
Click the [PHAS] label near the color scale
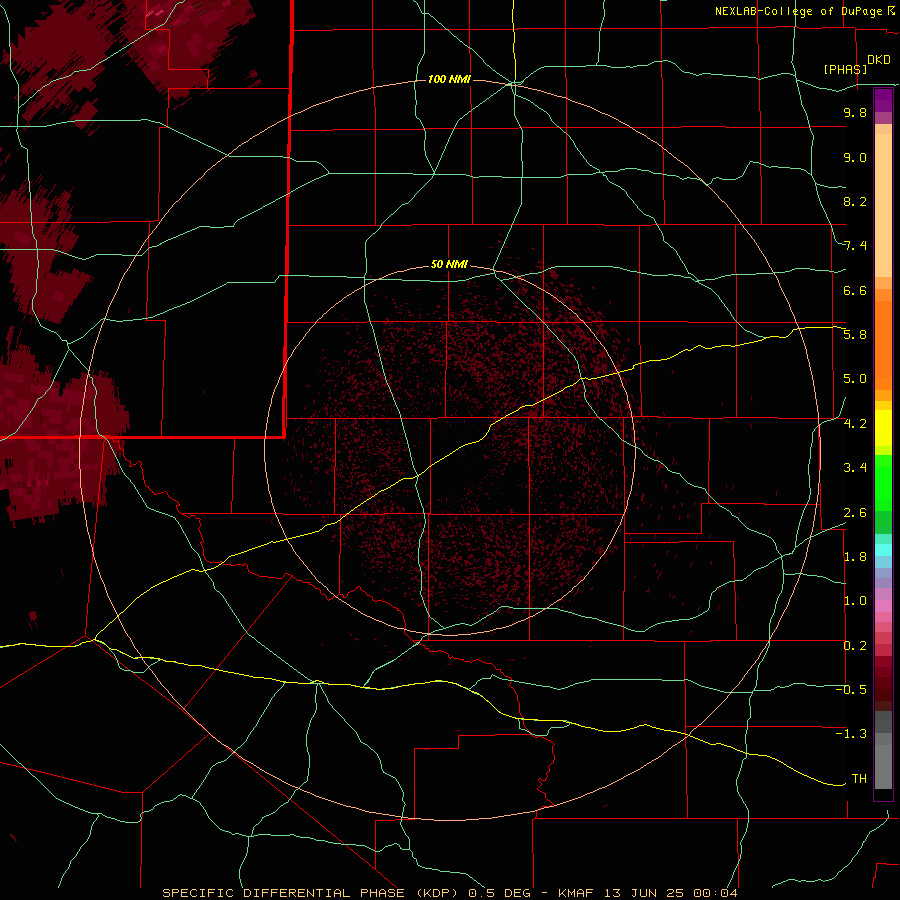845,69
